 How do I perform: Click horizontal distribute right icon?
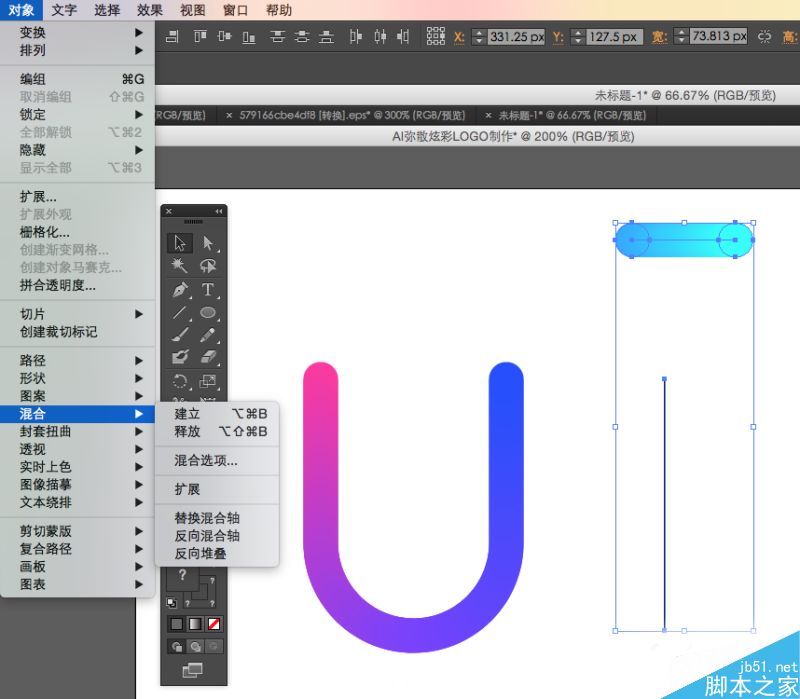click(403, 36)
